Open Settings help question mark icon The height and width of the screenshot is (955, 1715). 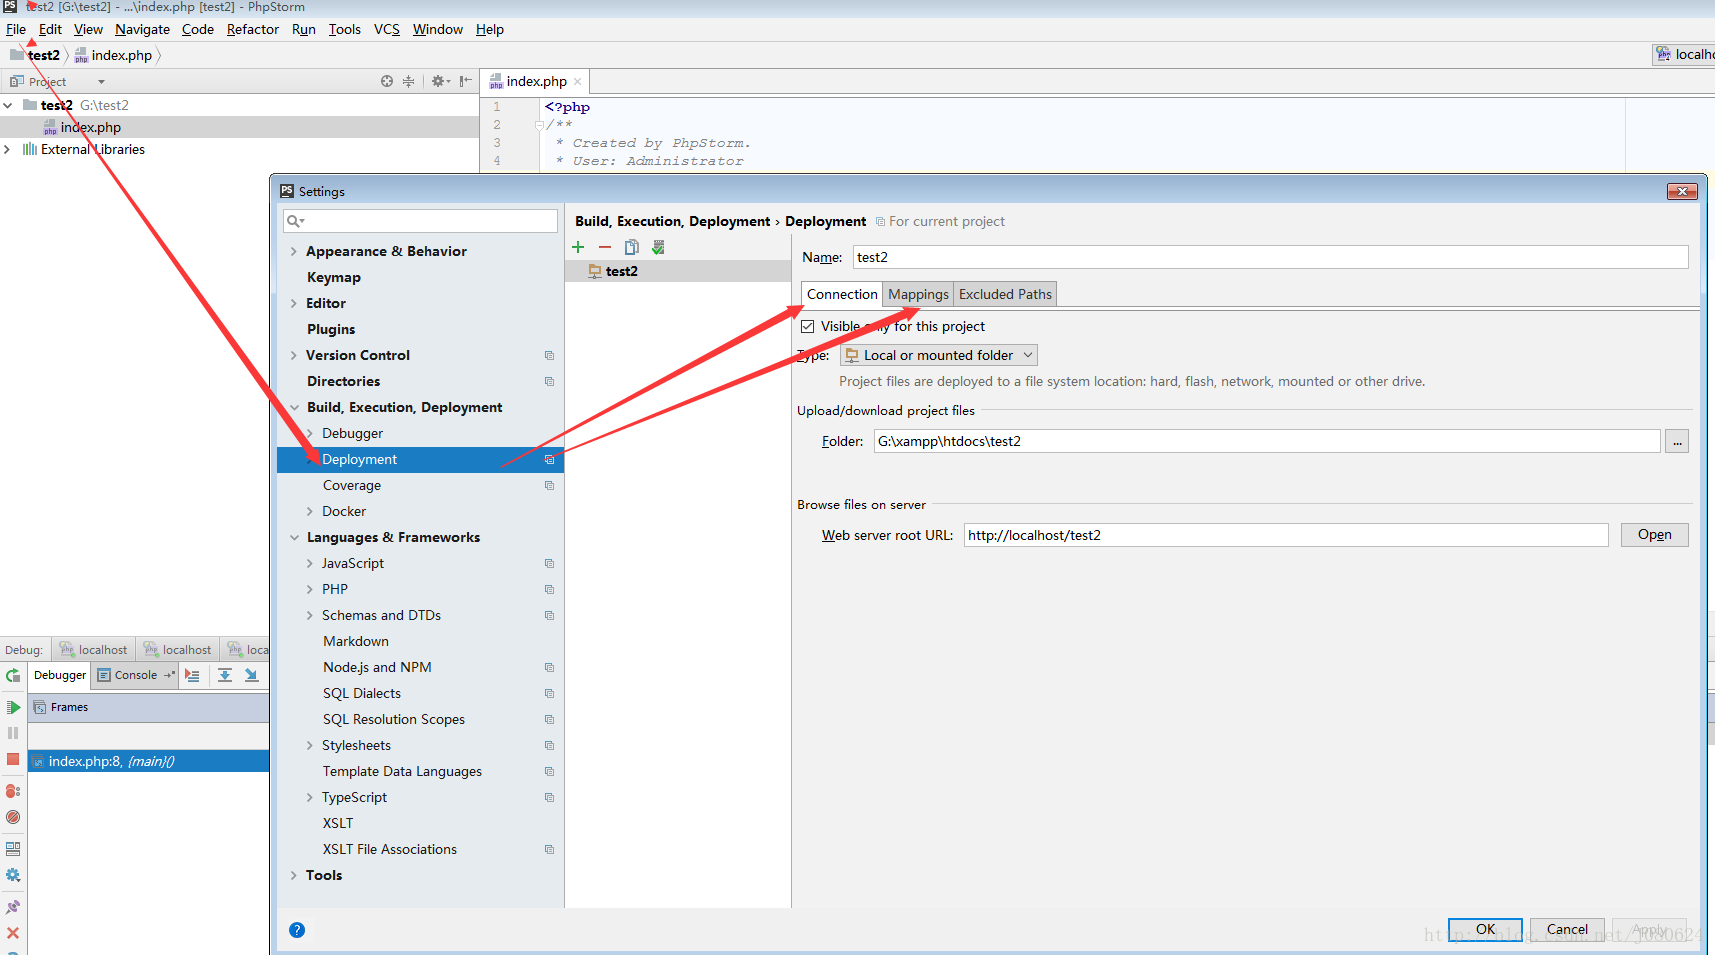point(297,930)
